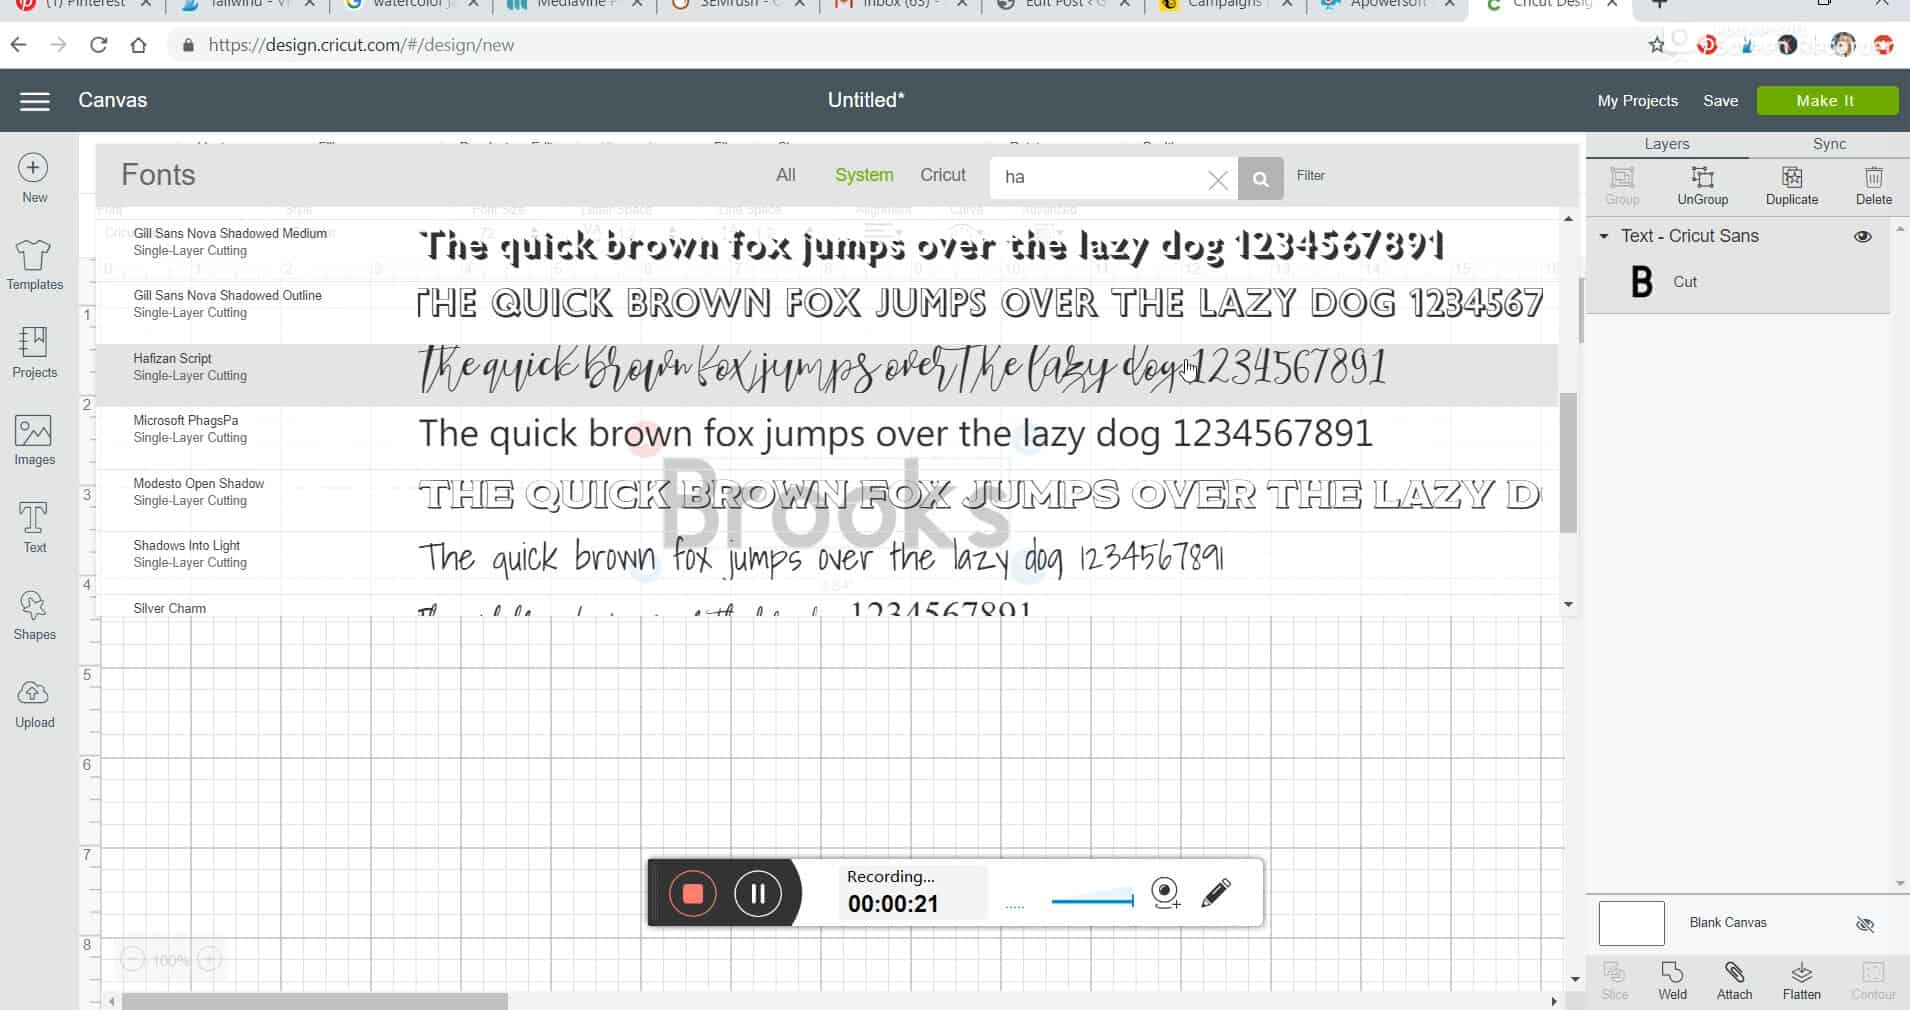Pause the screen recording
The height and width of the screenshot is (1010, 1910).
click(758, 893)
